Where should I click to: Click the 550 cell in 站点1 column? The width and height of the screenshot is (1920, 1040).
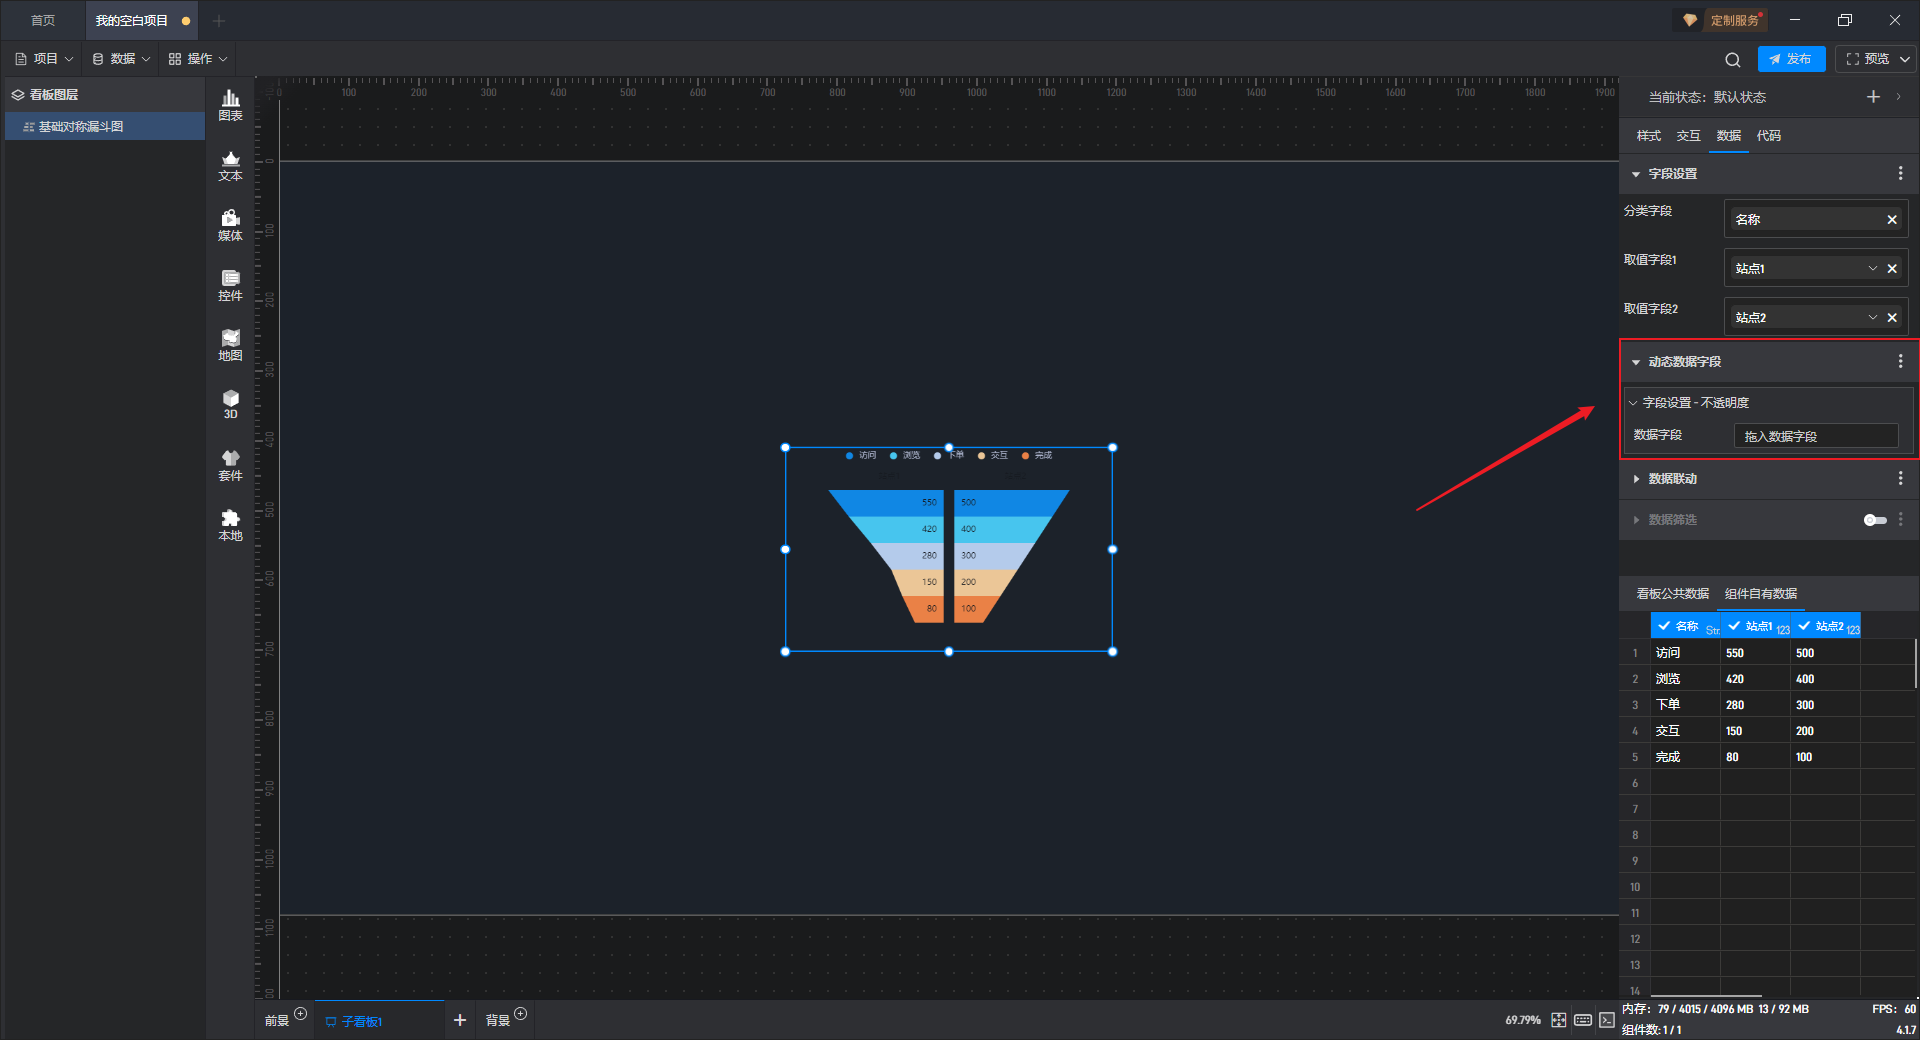[x=1755, y=653]
